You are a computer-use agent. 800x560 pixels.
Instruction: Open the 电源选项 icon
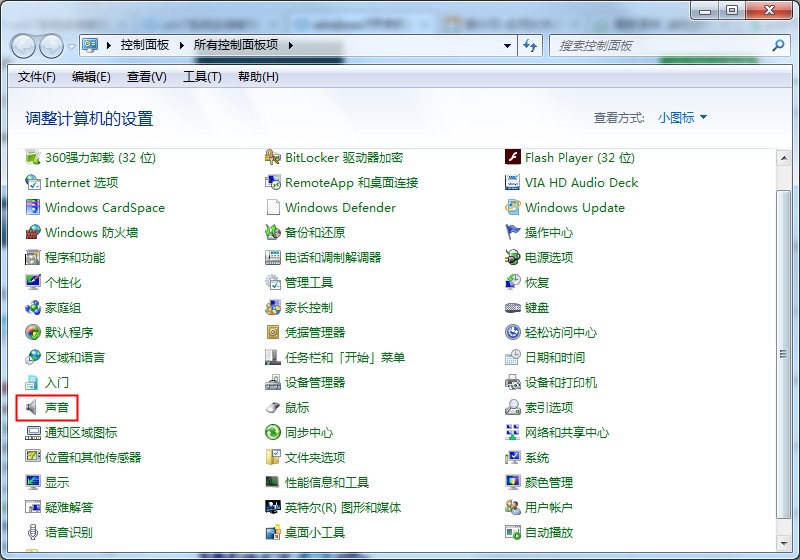click(512, 257)
